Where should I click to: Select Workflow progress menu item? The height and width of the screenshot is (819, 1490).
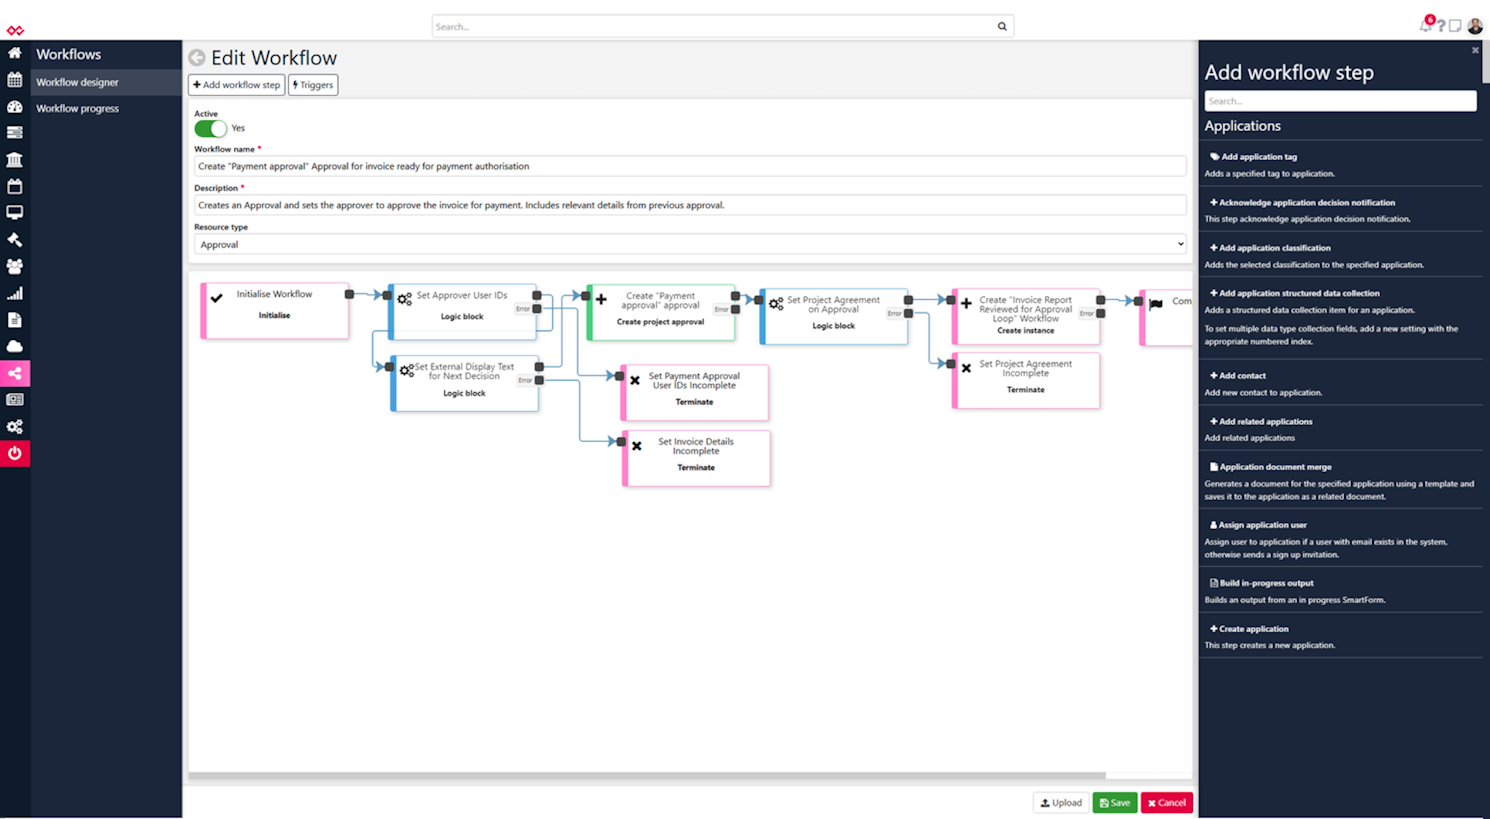(106, 108)
